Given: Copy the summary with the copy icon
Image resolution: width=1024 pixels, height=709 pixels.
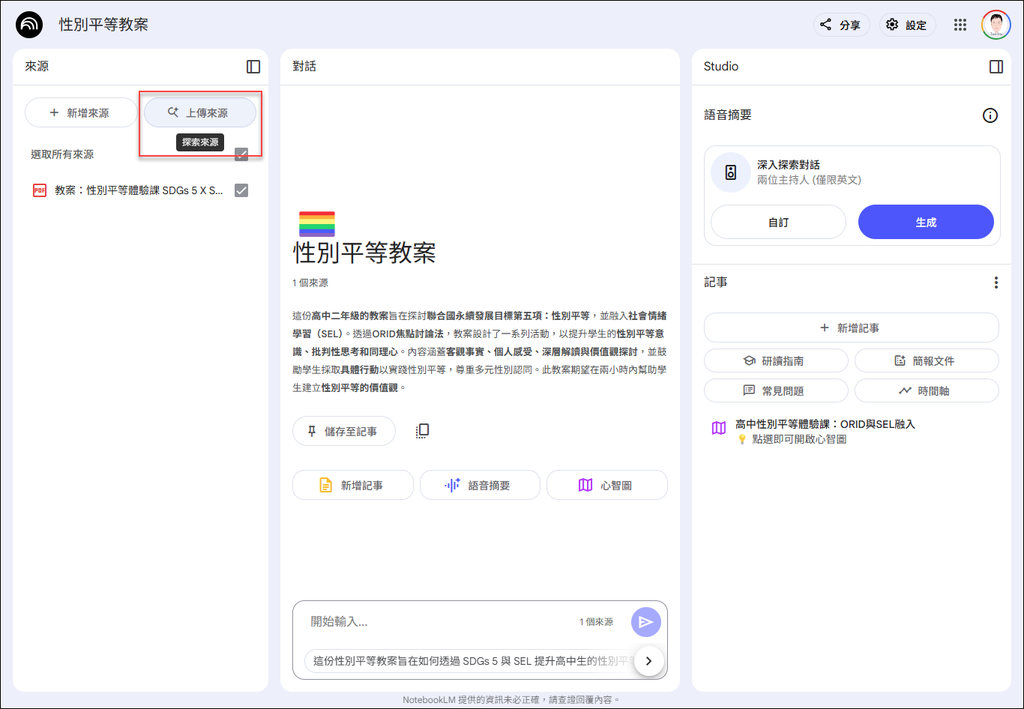Looking at the screenshot, I should point(423,431).
